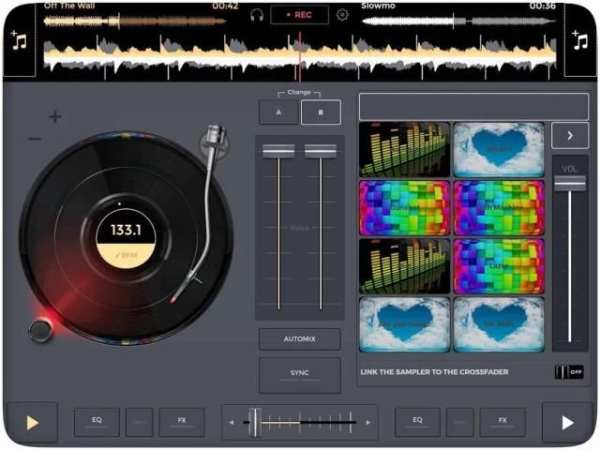The image size is (600, 450).
Task: Trigger the top-right blue heart sample pad
Action: coord(499,150)
